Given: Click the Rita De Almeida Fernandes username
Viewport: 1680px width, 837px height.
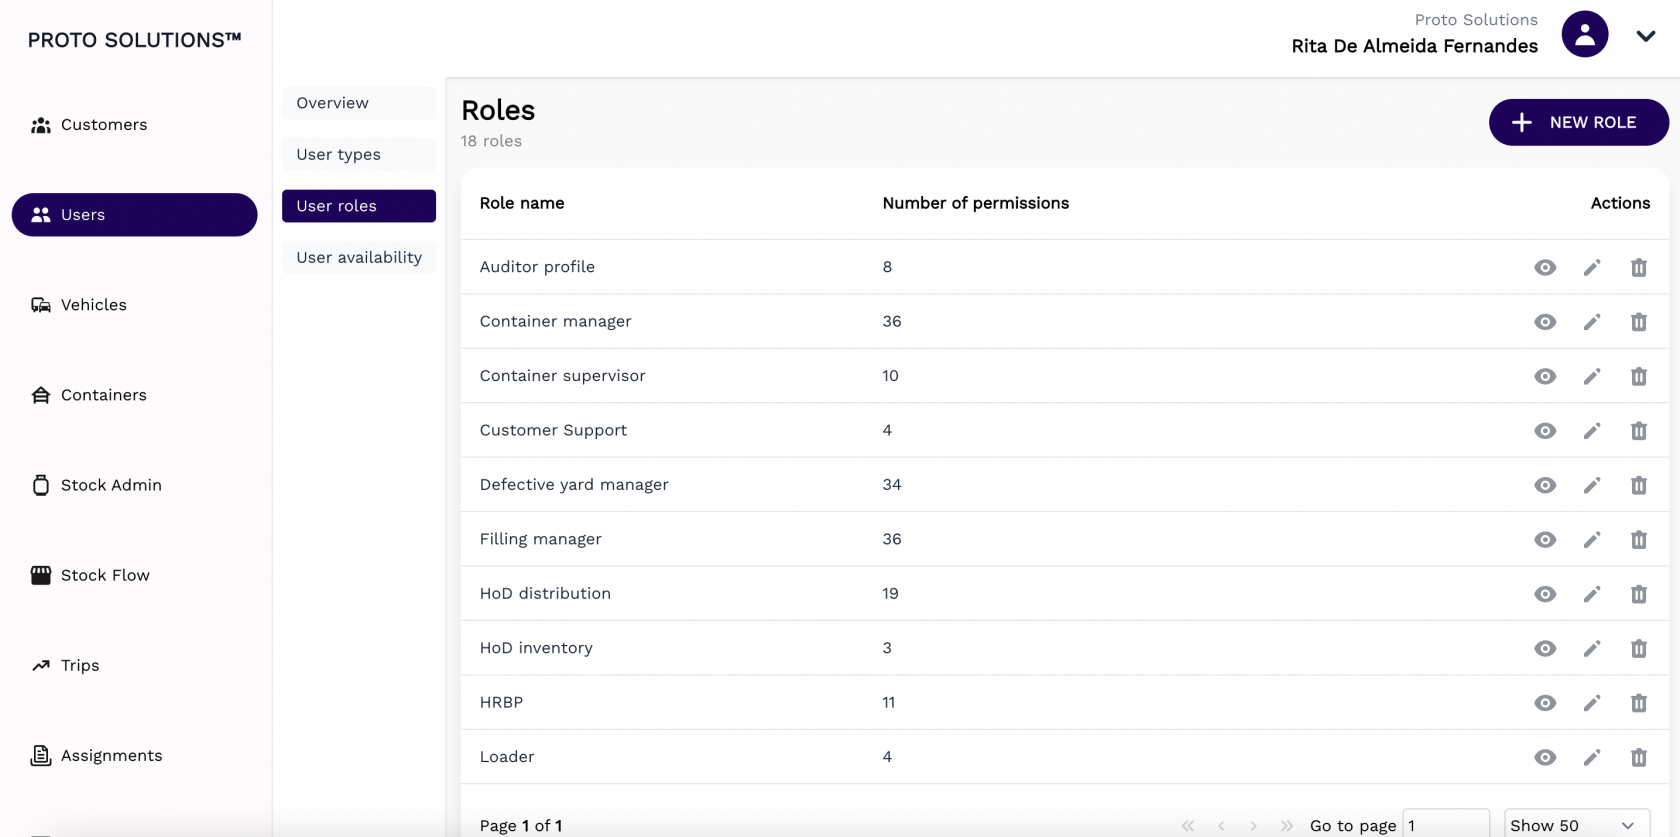Looking at the screenshot, I should (x=1414, y=46).
